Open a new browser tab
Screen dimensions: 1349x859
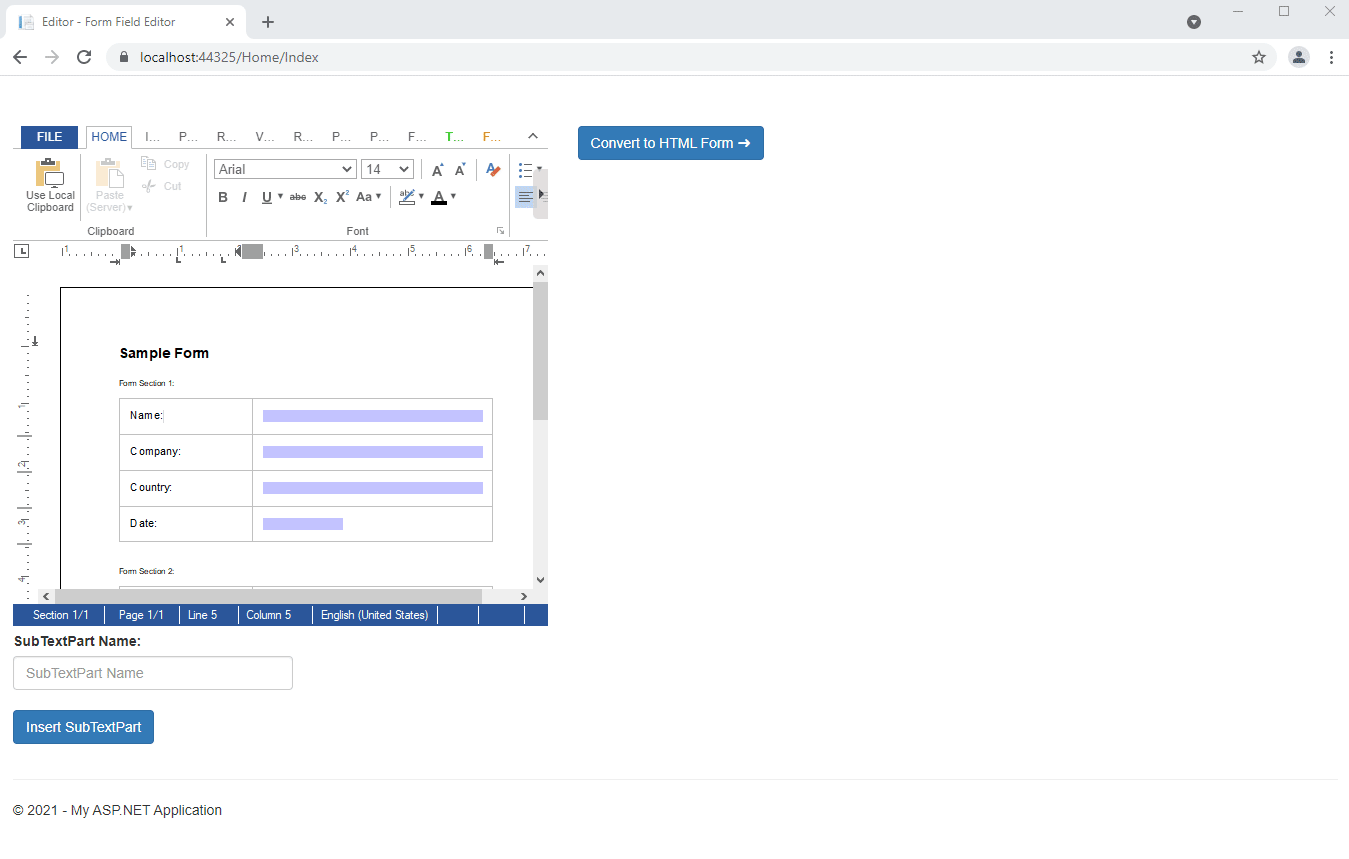point(268,22)
